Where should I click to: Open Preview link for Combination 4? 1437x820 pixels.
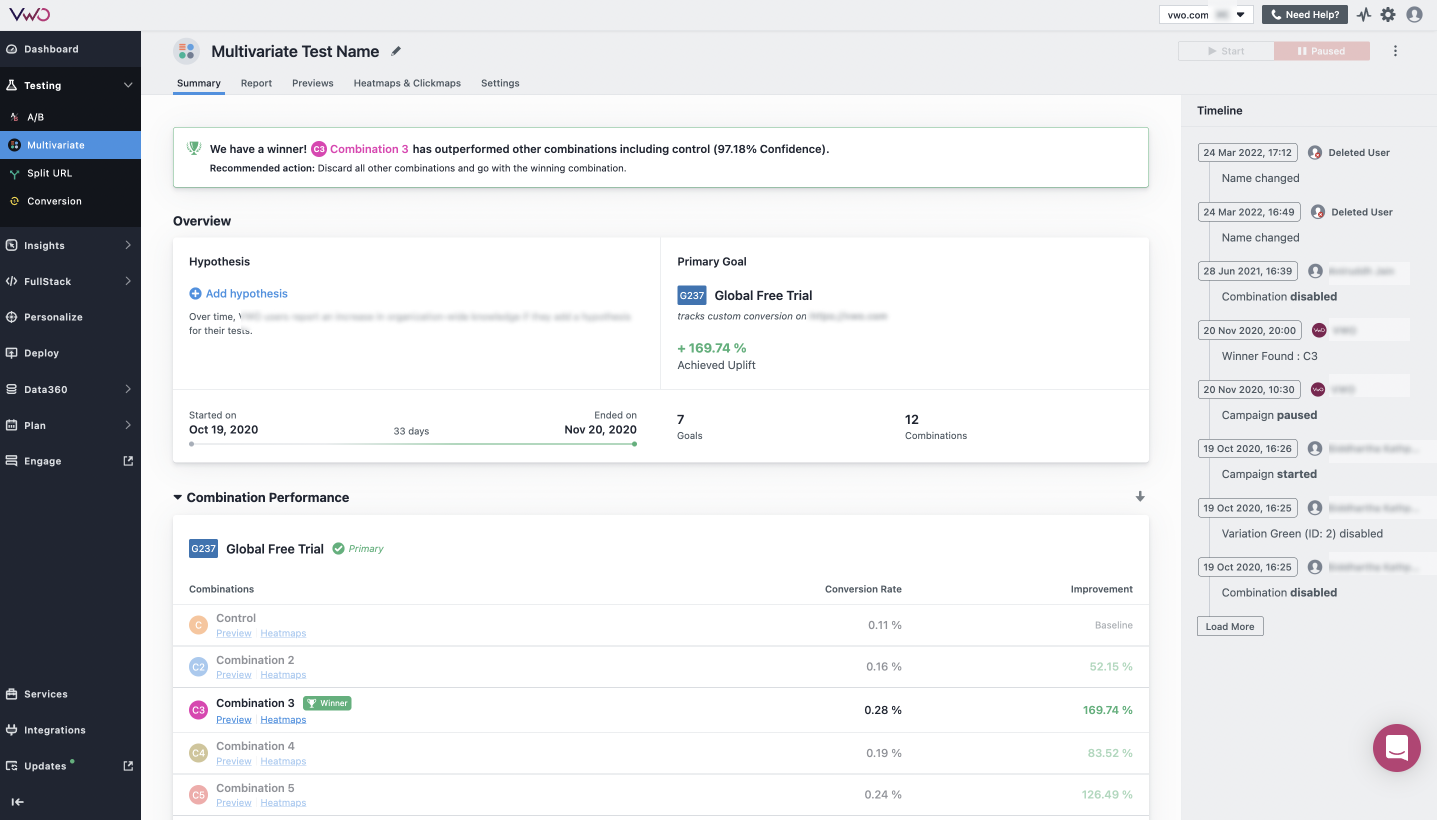234,761
